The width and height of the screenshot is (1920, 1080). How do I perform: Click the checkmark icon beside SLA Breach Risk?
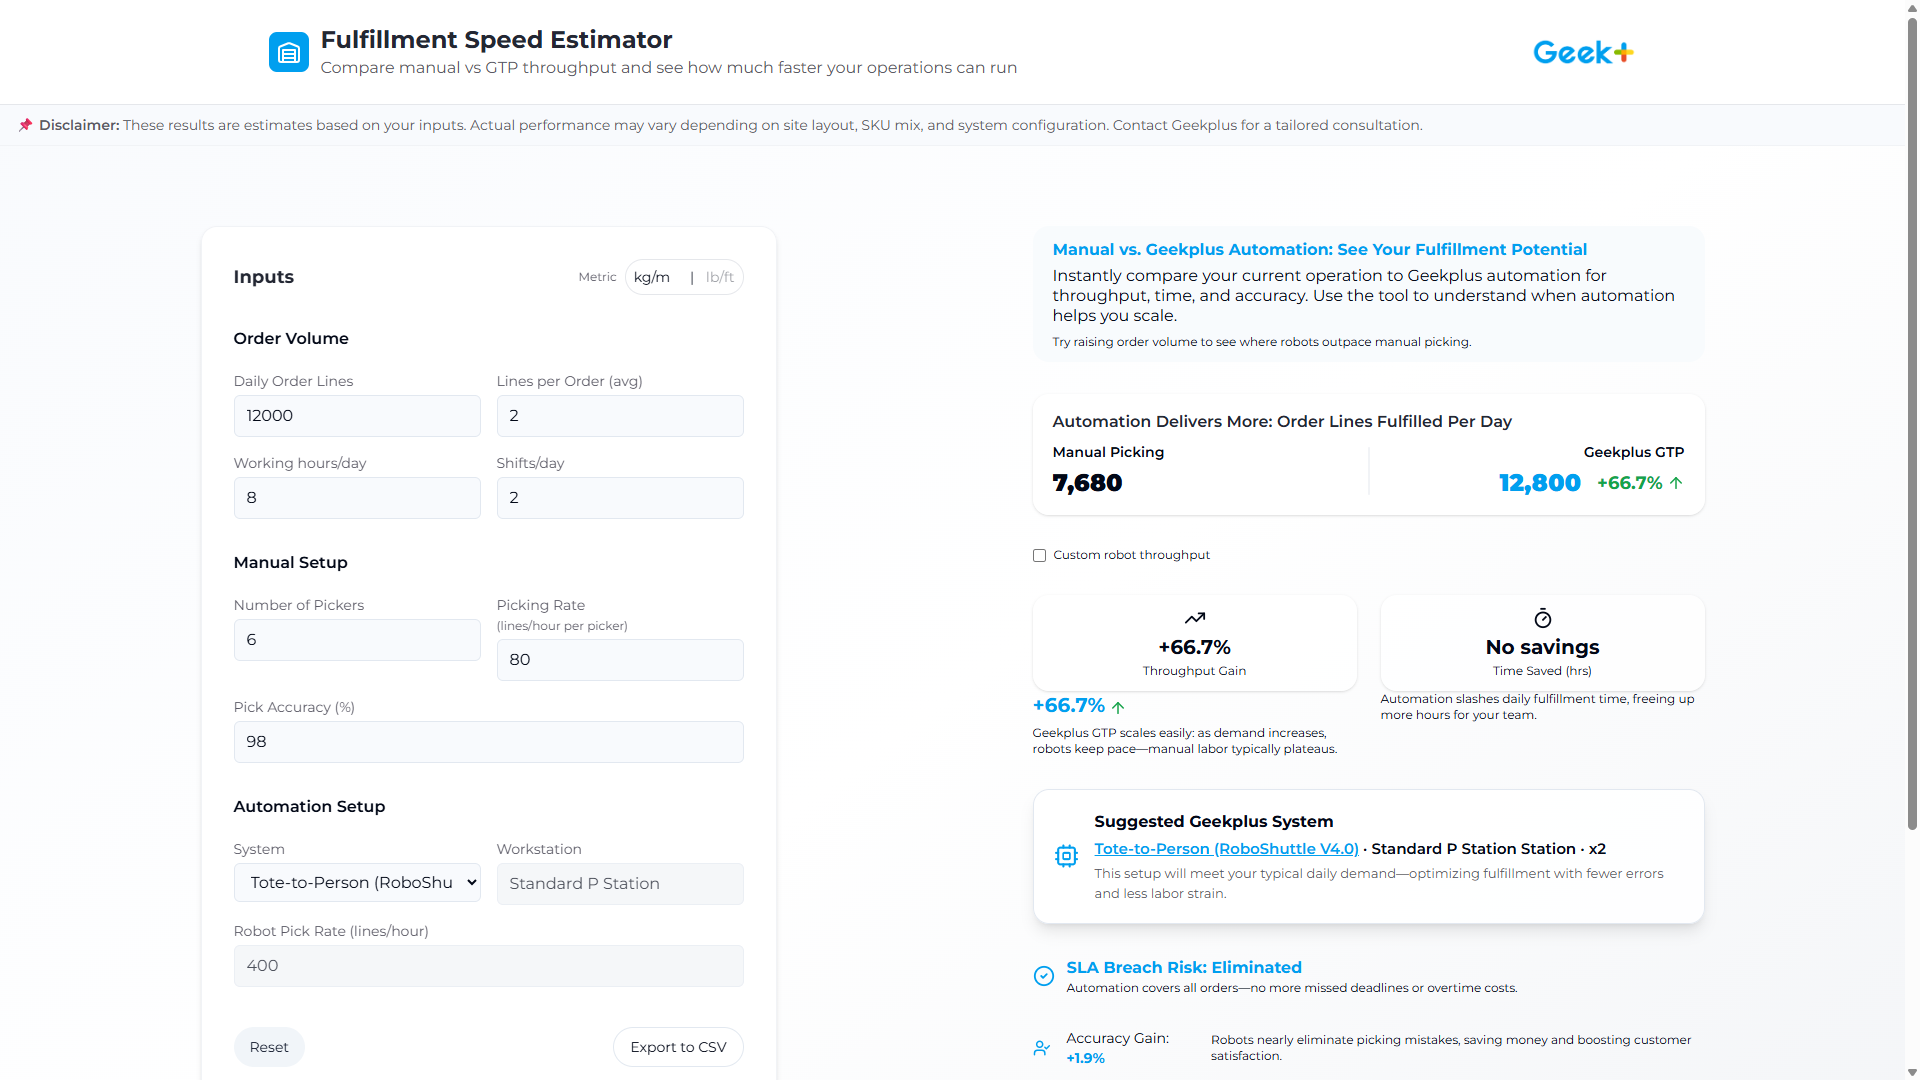(1043, 975)
